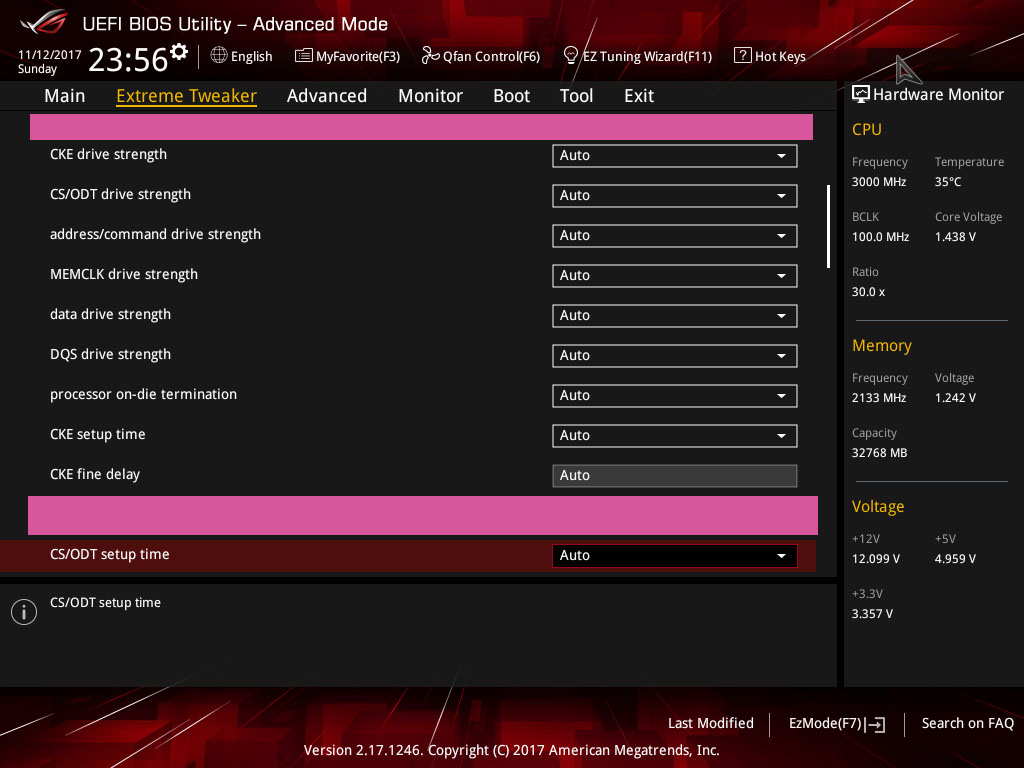Select the CKE drive strength label
The width and height of the screenshot is (1024, 768).
click(108, 155)
